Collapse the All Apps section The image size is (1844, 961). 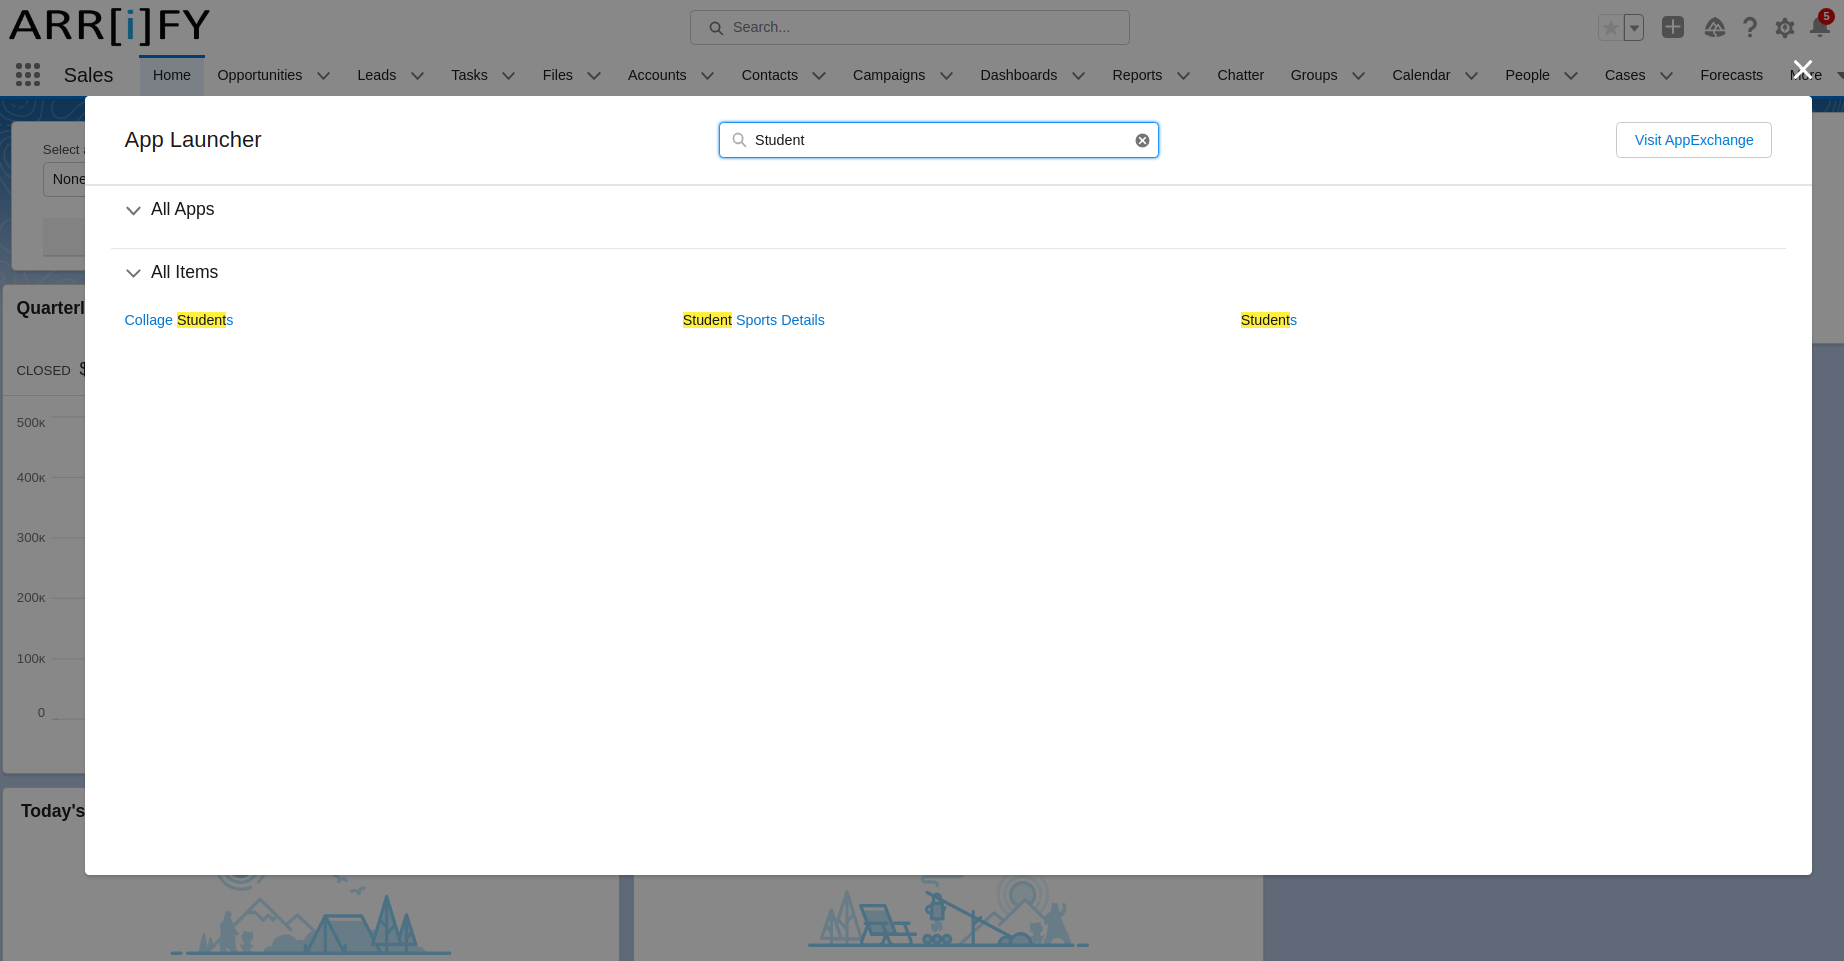[x=133, y=210]
